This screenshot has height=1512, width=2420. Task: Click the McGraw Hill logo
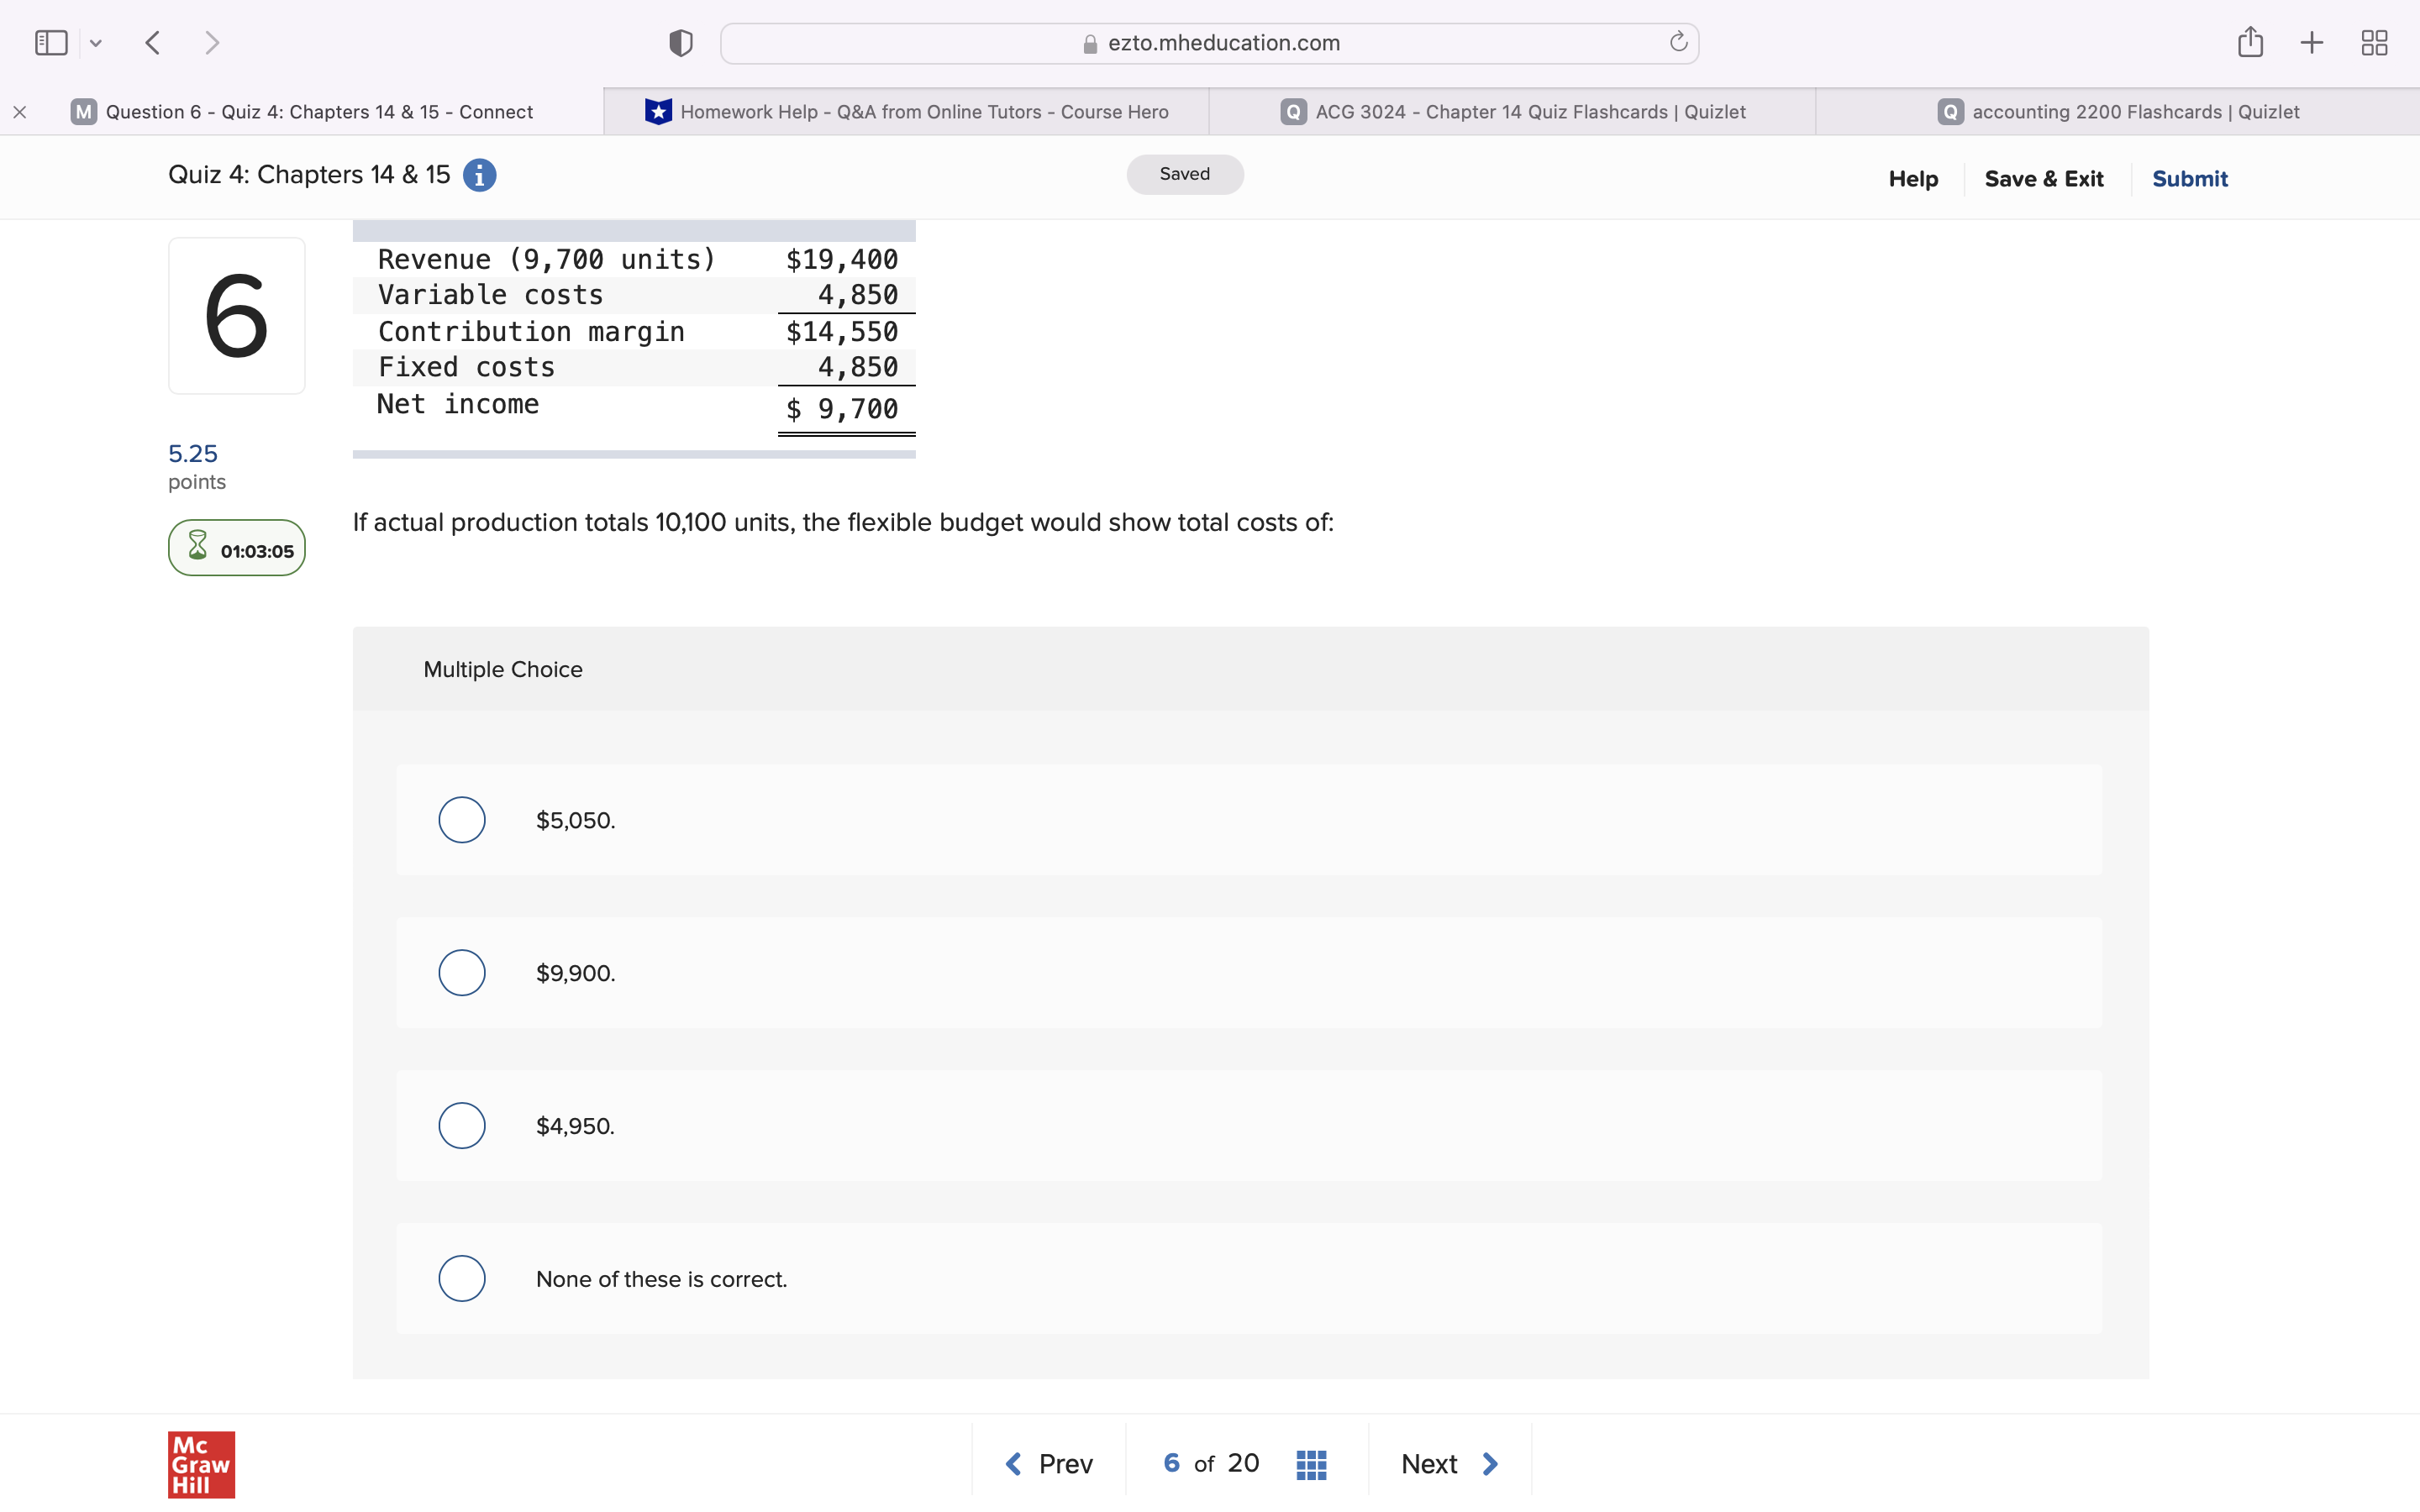(x=201, y=1464)
